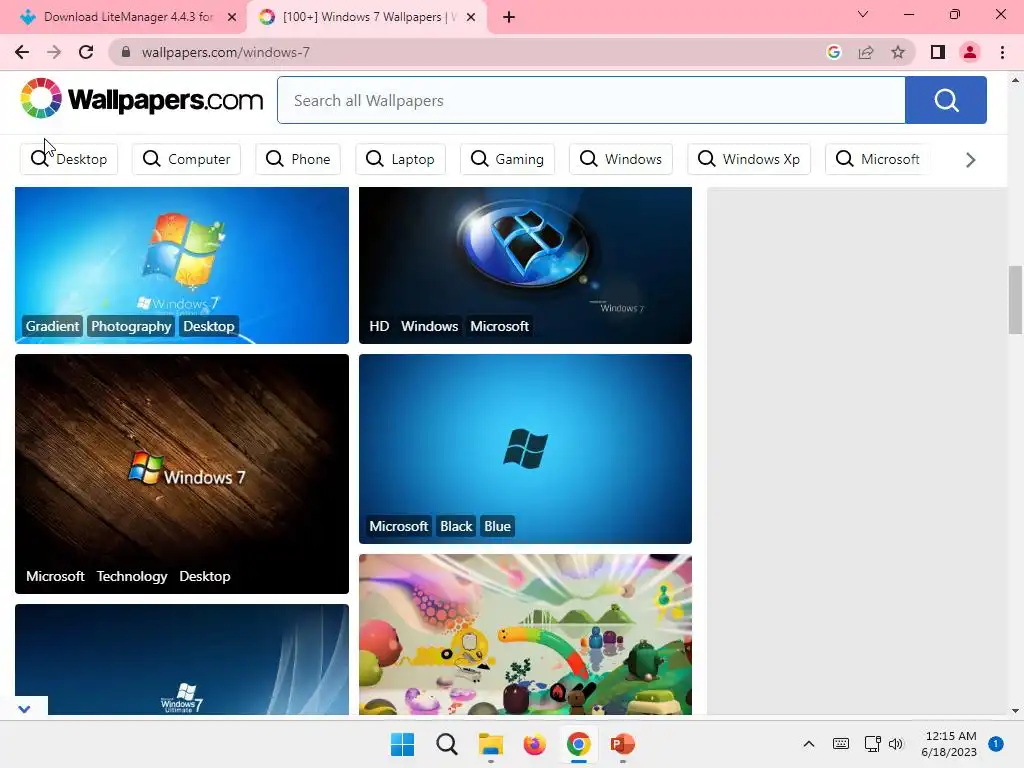Click the browser back arrow
The height and width of the screenshot is (768, 1024).
22,52
